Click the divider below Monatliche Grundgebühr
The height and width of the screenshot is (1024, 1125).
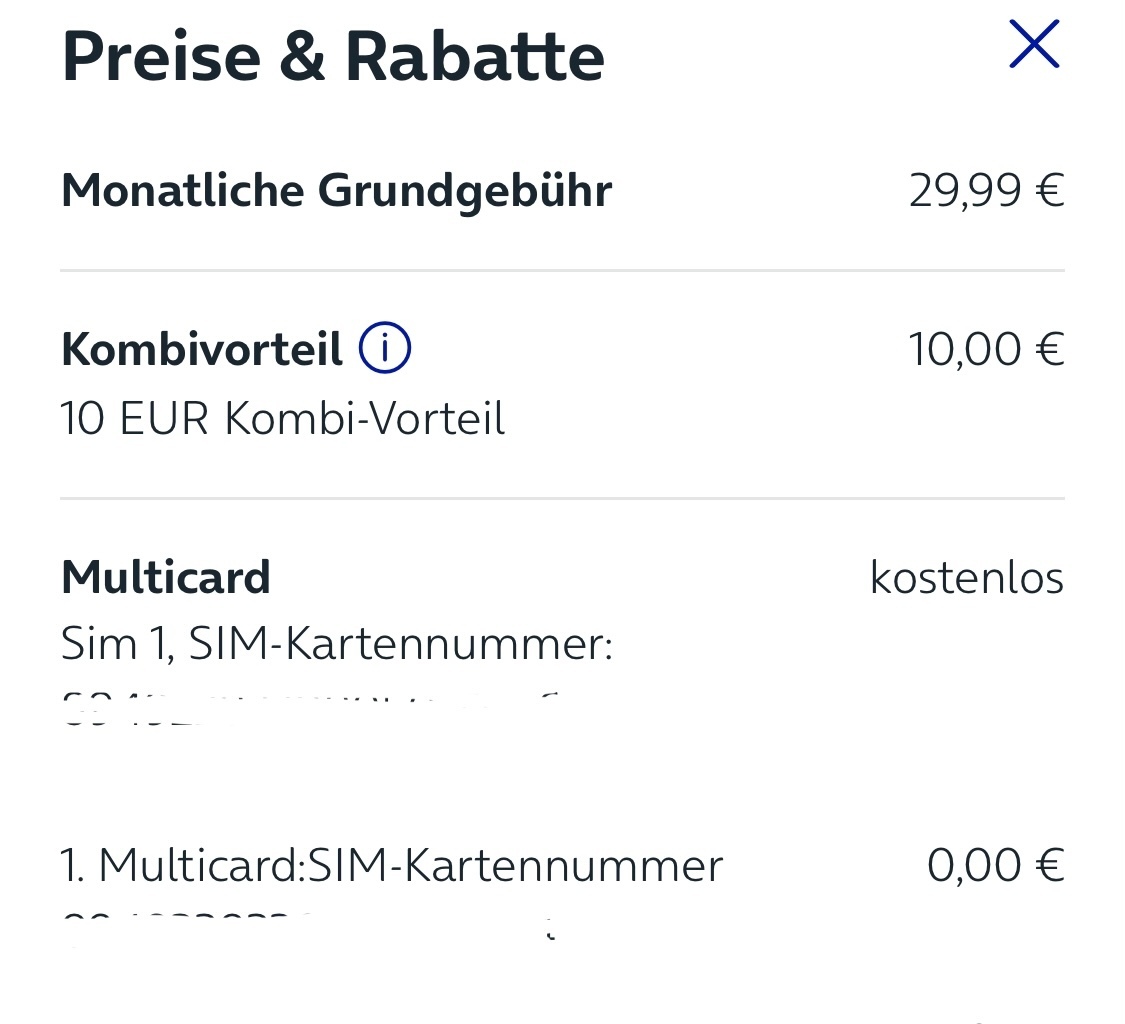click(x=562, y=271)
